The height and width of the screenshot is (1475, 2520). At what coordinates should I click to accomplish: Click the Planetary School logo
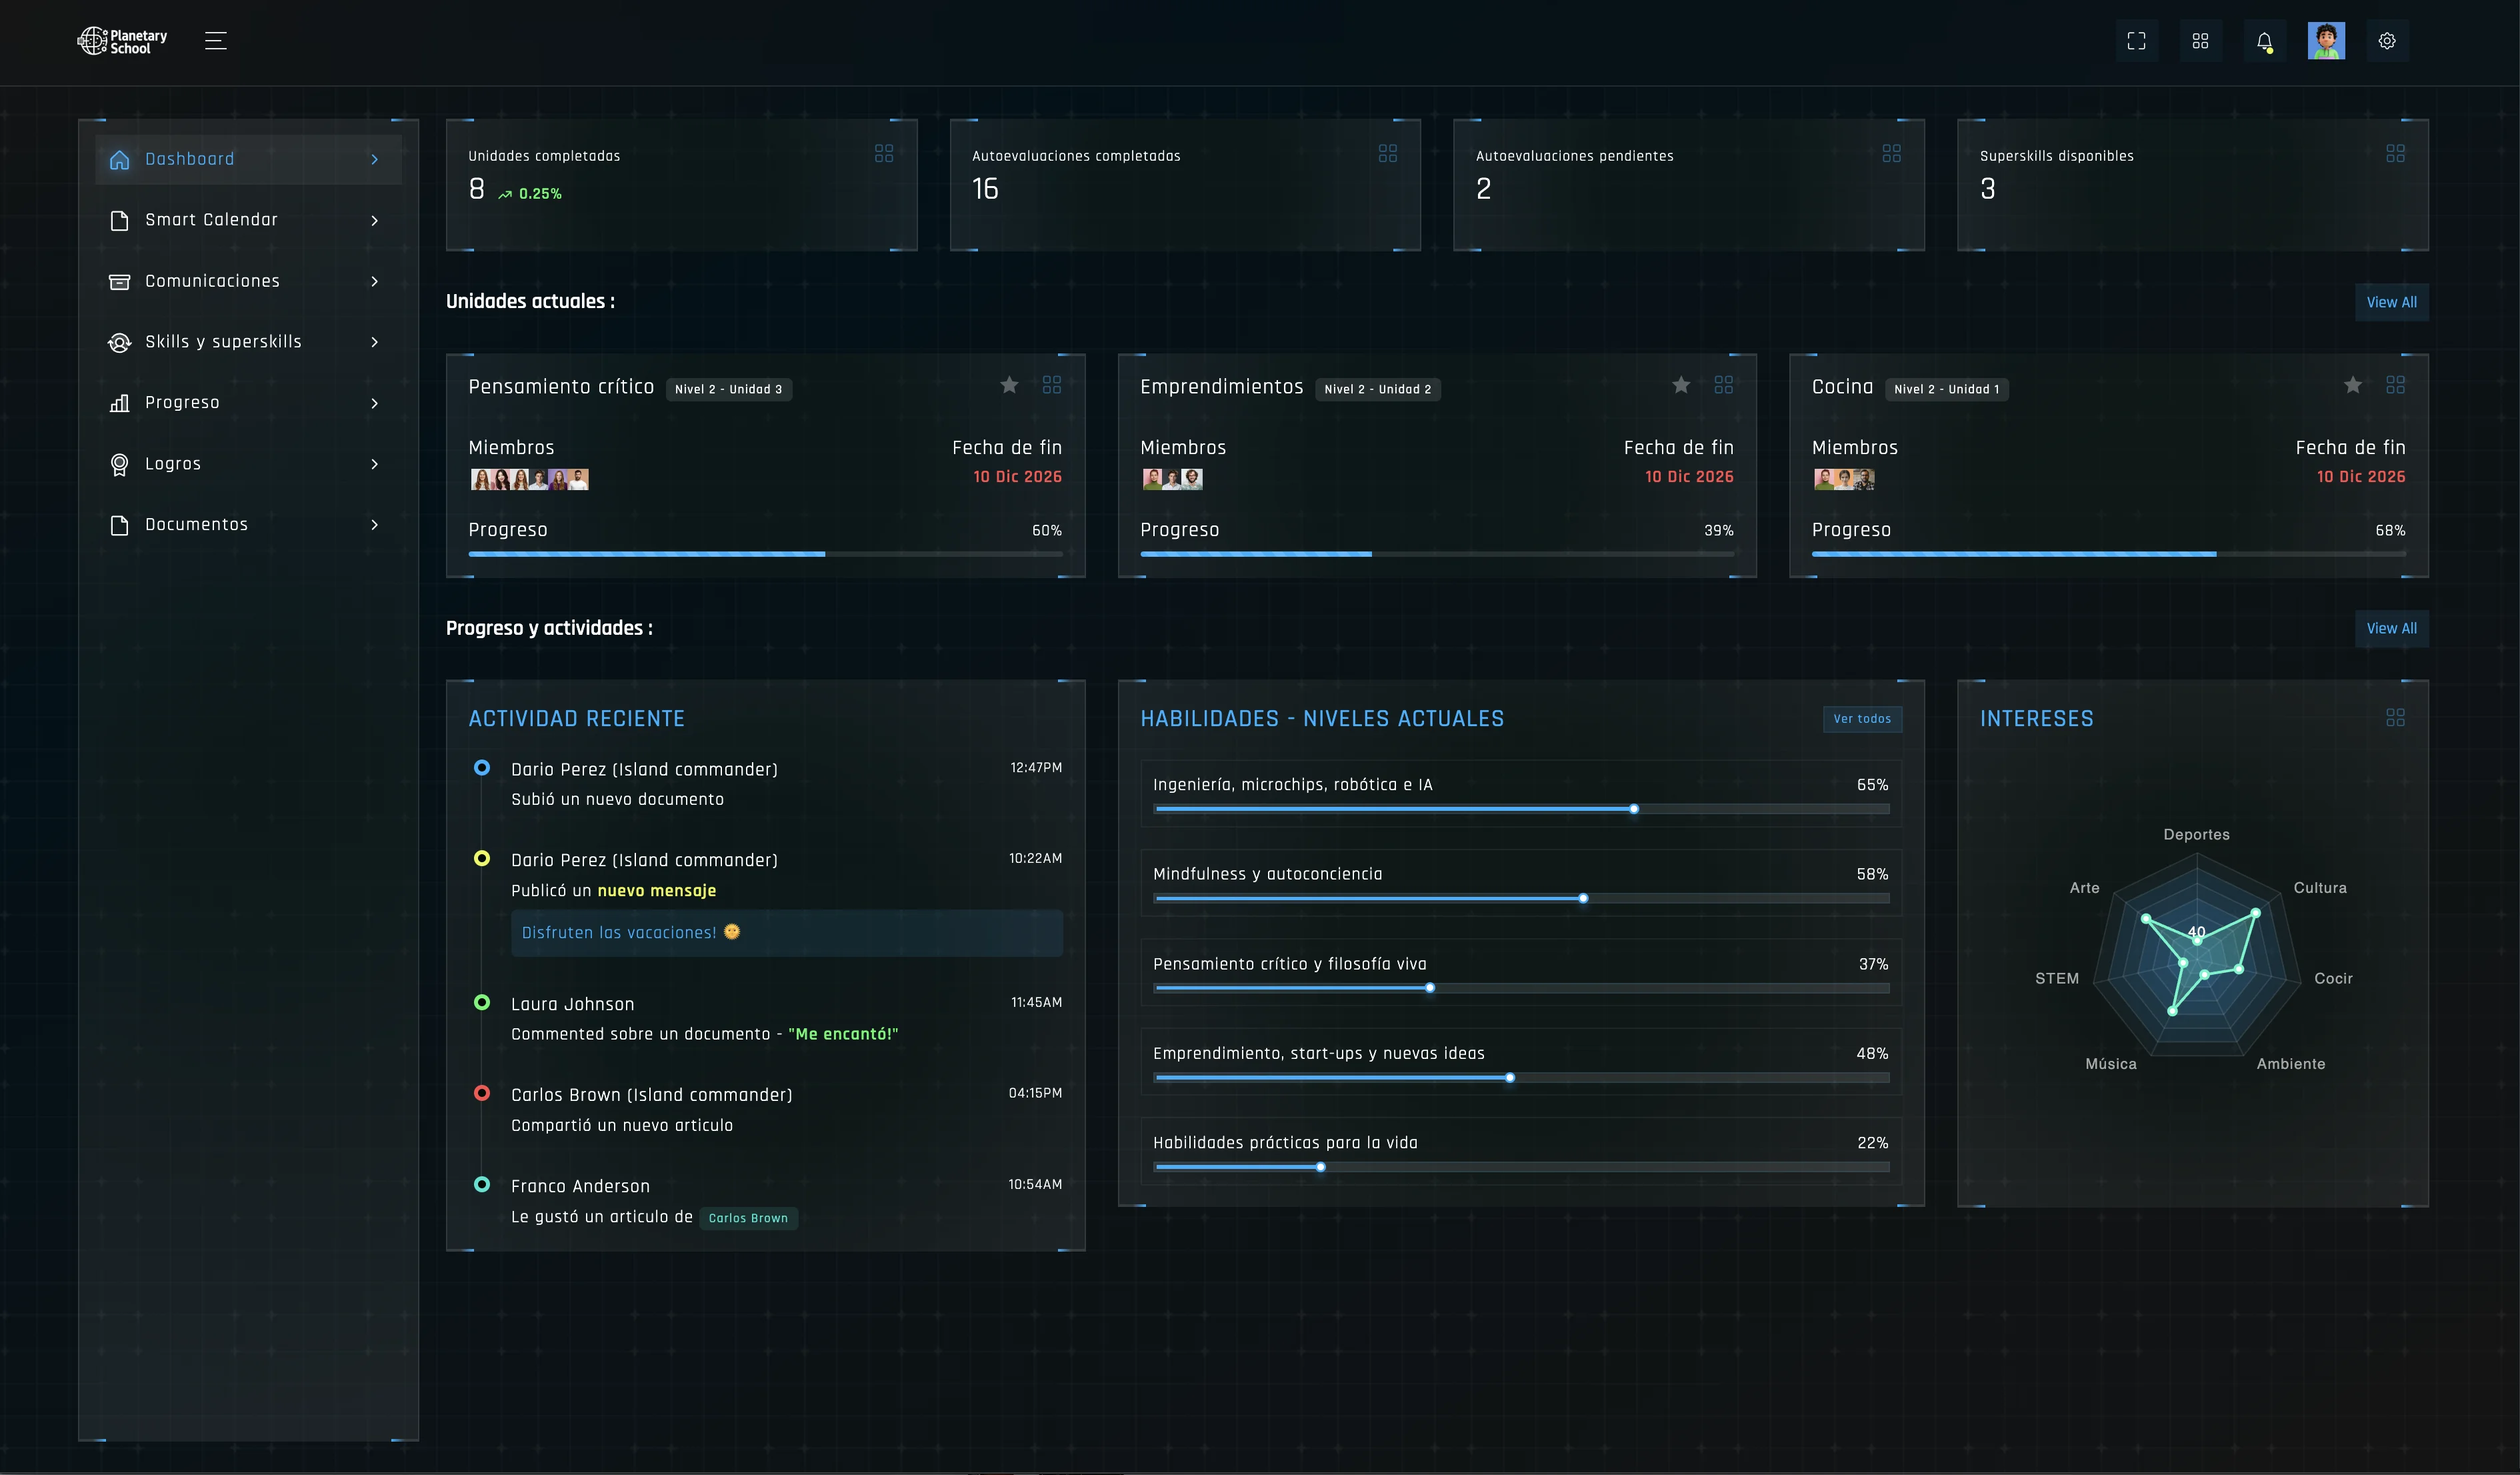(x=122, y=41)
